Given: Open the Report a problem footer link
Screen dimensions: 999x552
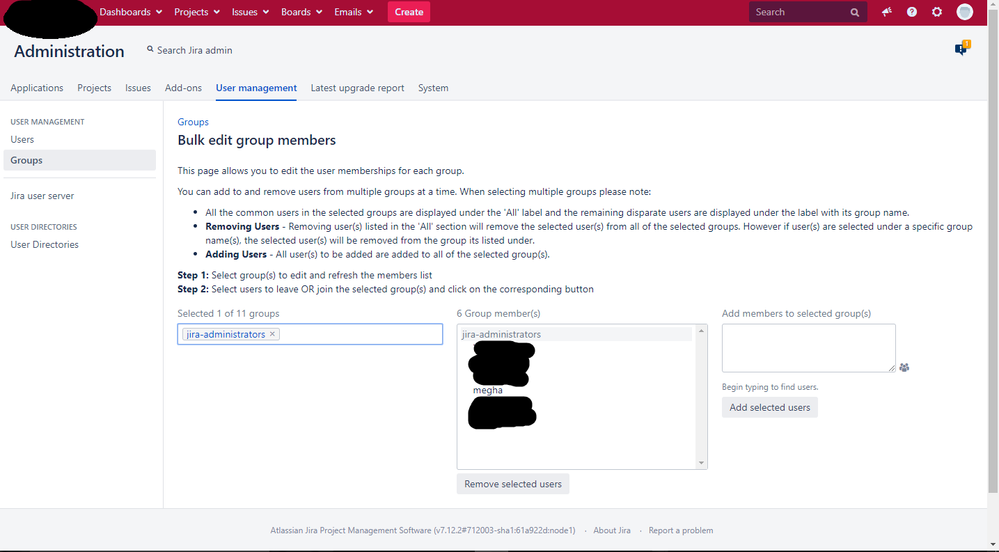Looking at the screenshot, I should (x=680, y=530).
